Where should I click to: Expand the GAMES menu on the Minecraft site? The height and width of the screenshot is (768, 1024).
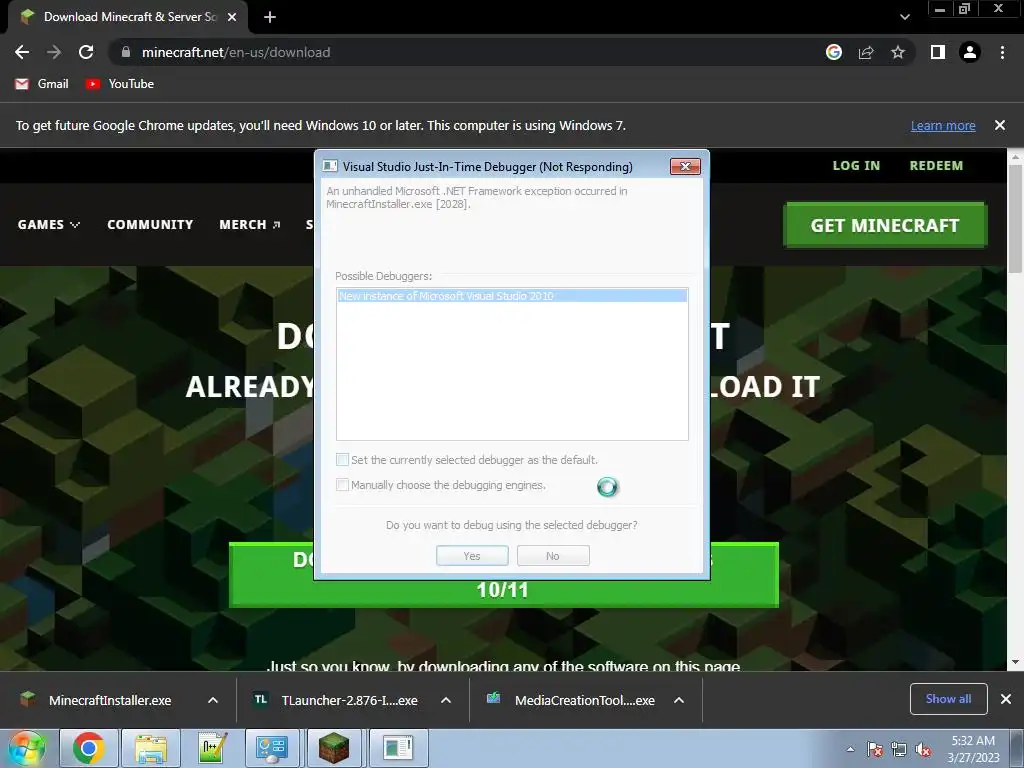click(x=49, y=225)
